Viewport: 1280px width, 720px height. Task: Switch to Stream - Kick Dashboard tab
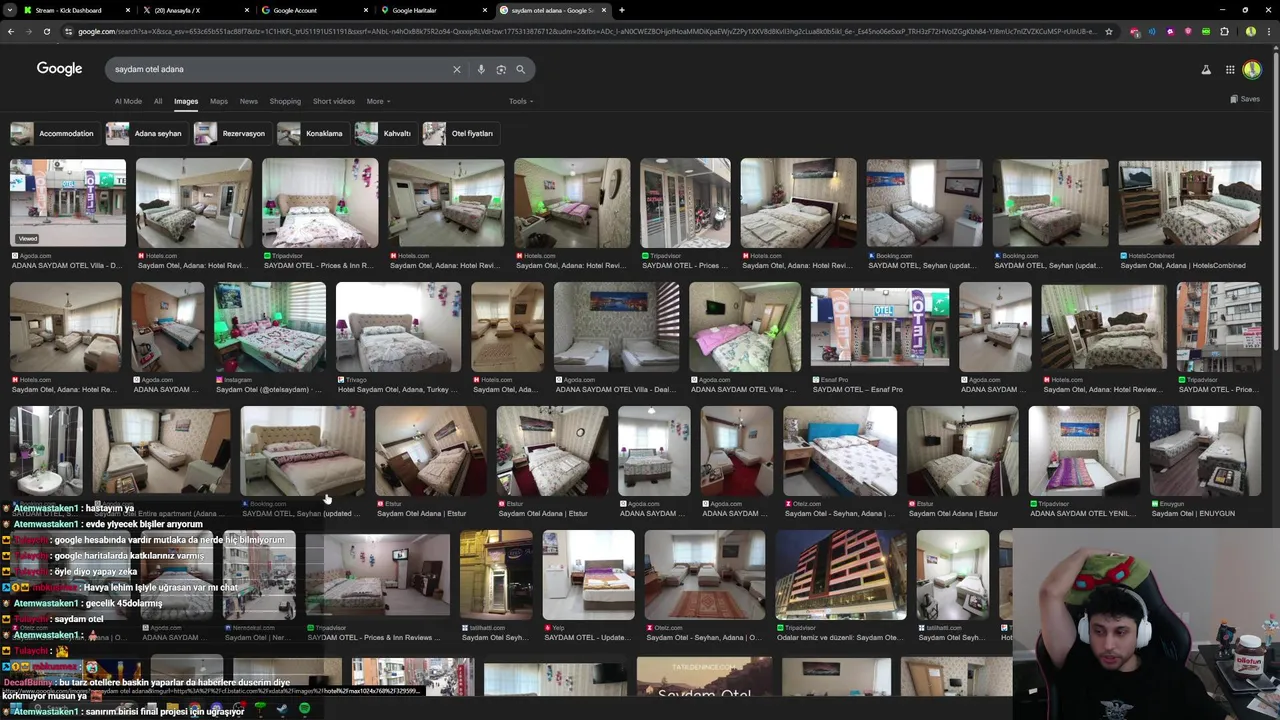[75, 10]
